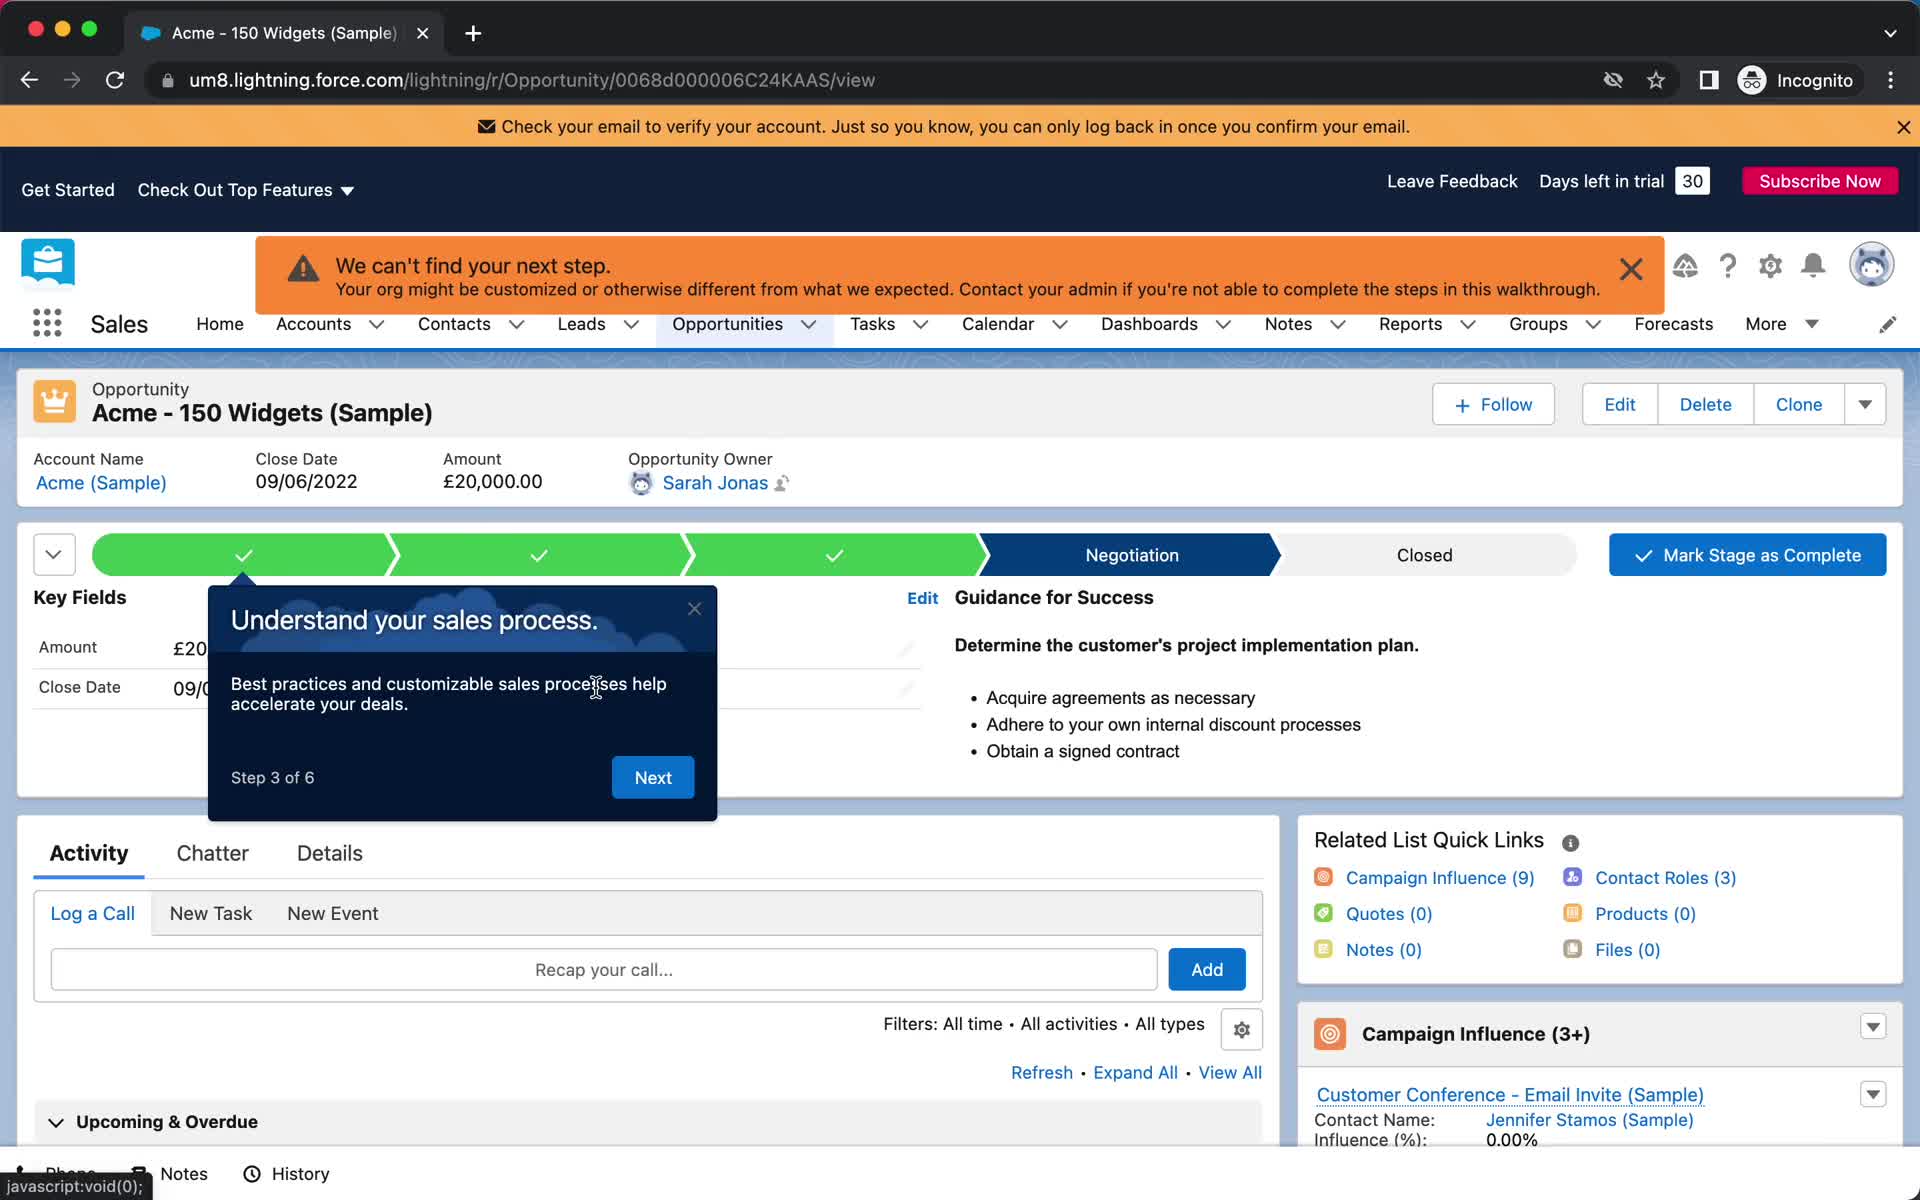This screenshot has width=1920, height=1200.
Task: Click the History clock icon in the utility bar
Action: tap(252, 1174)
